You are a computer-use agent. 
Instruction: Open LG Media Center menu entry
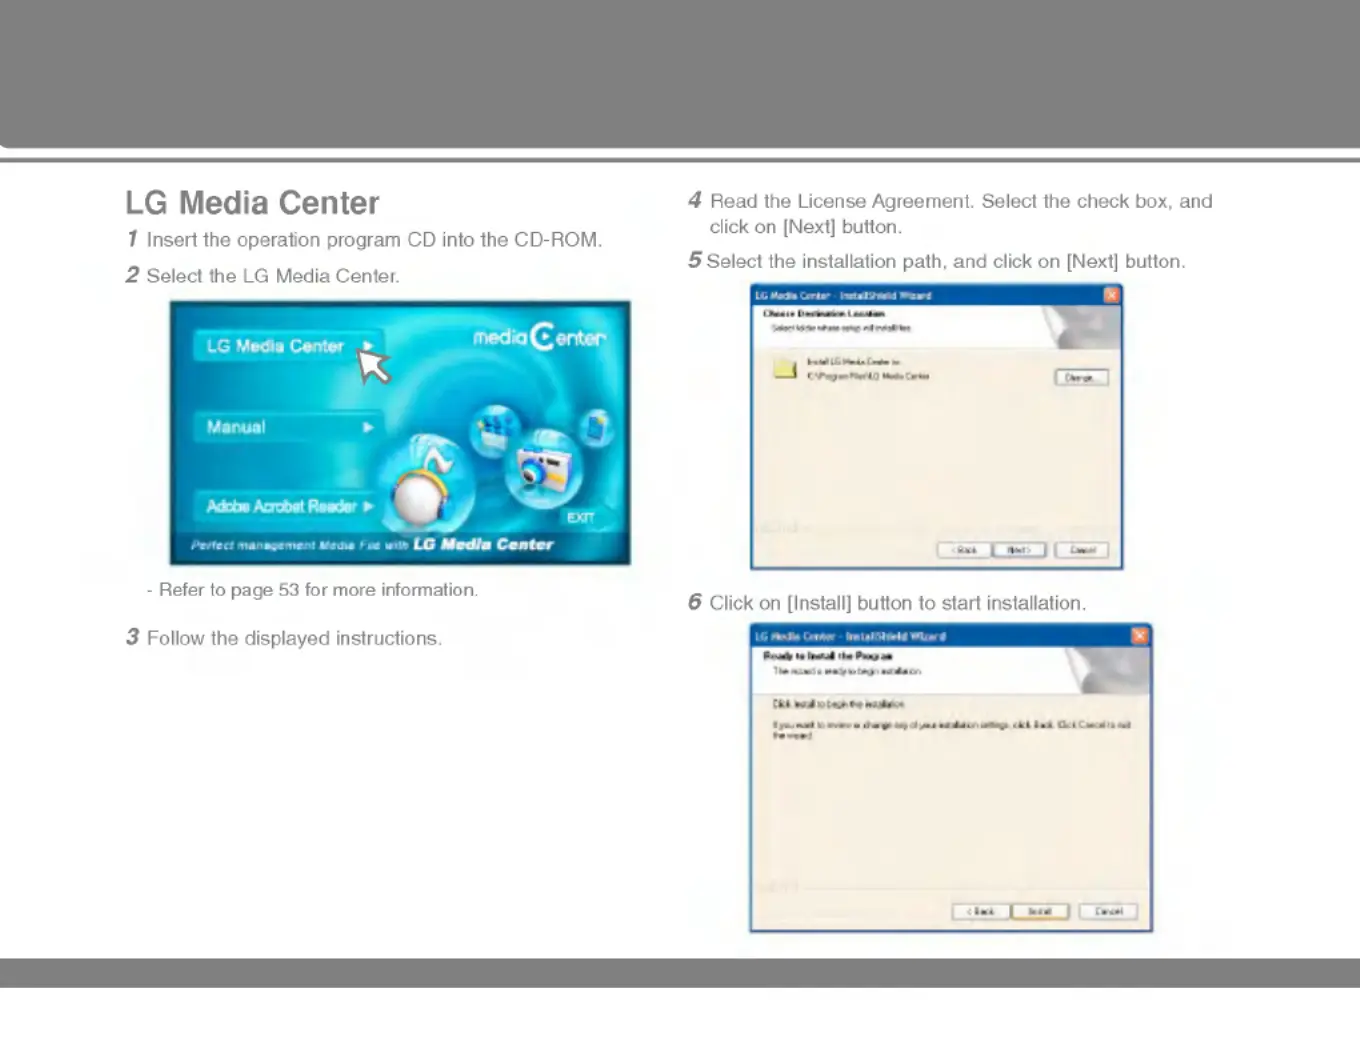[x=288, y=346]
